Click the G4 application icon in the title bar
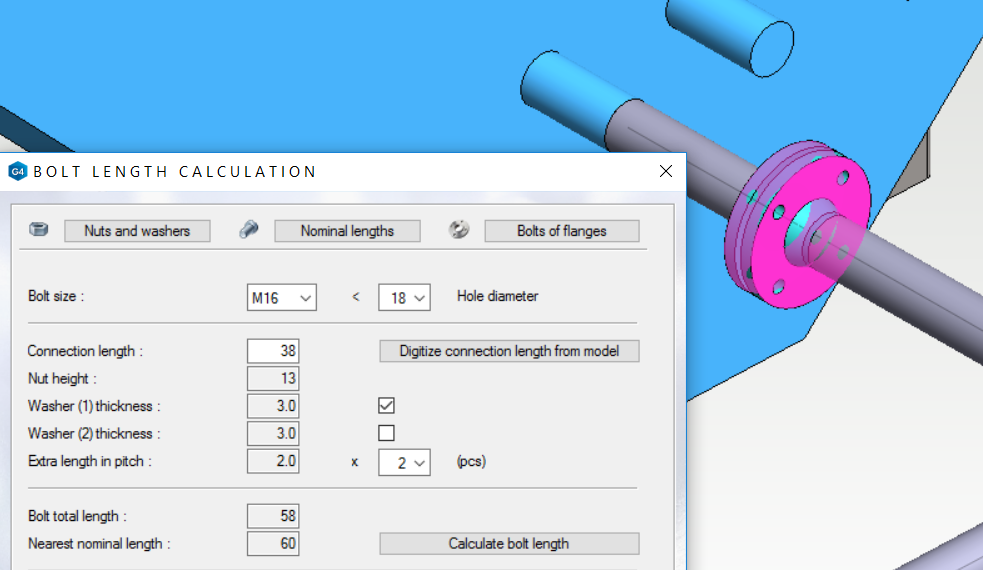Image resolution: width=983 pixels, height=570 pixels. pos(17,172)
